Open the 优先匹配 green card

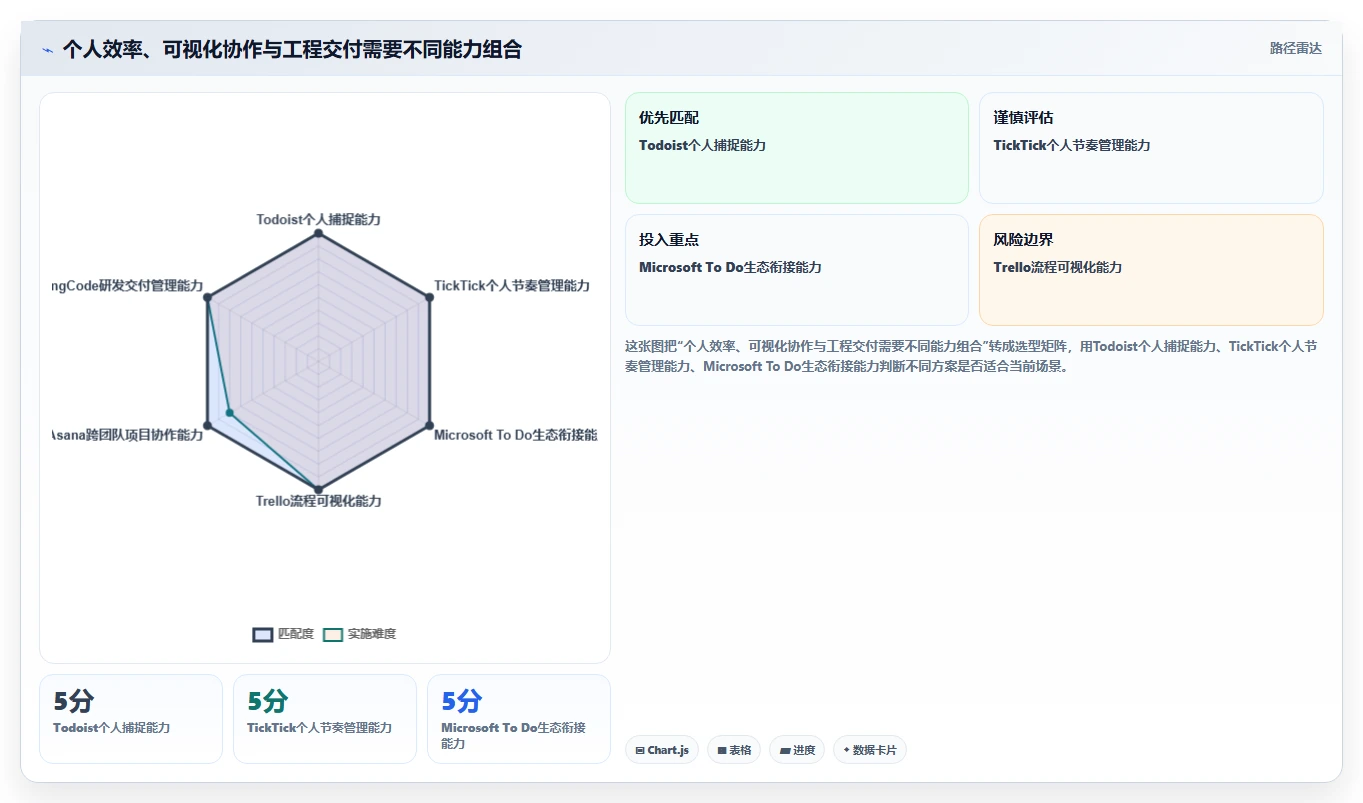797,148
